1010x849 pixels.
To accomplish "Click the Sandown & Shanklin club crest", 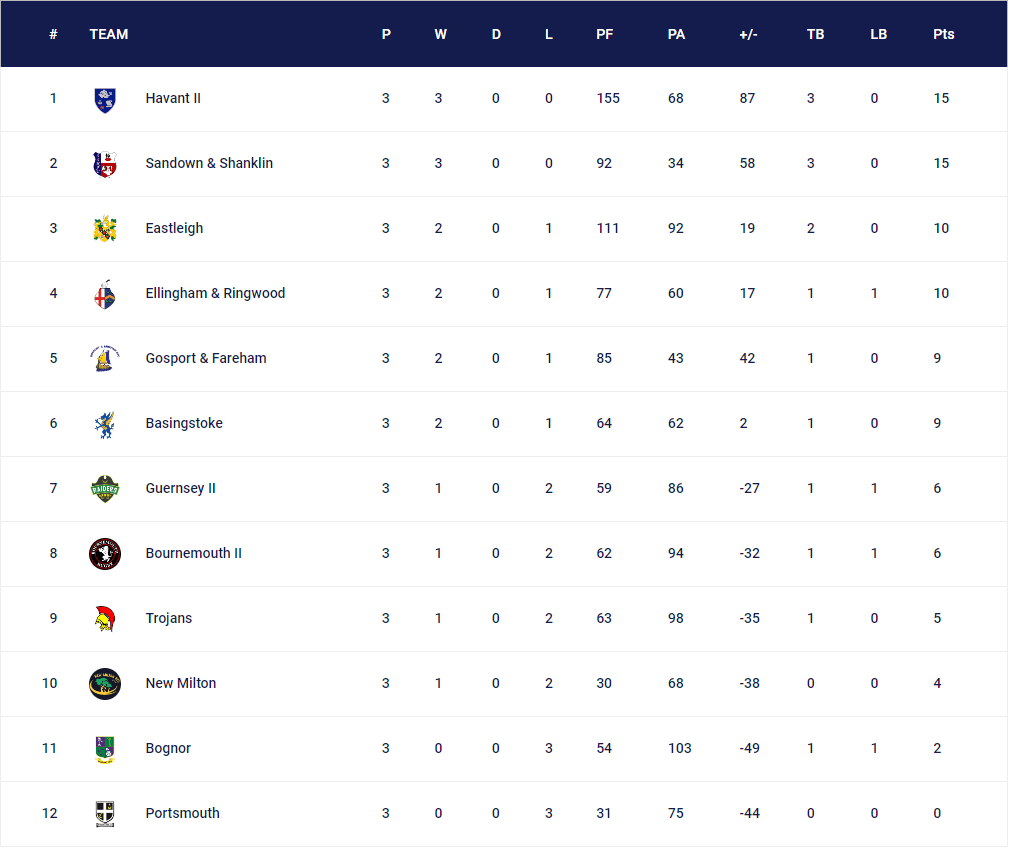I will [104, 164].
